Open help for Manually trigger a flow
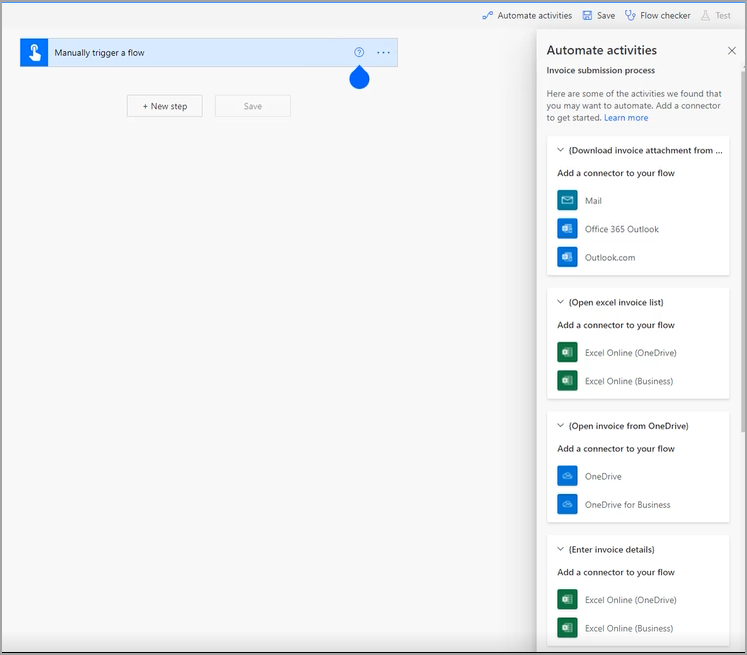Screen dimensions: 747x655 pyautogui.click(x=359, y=52)
